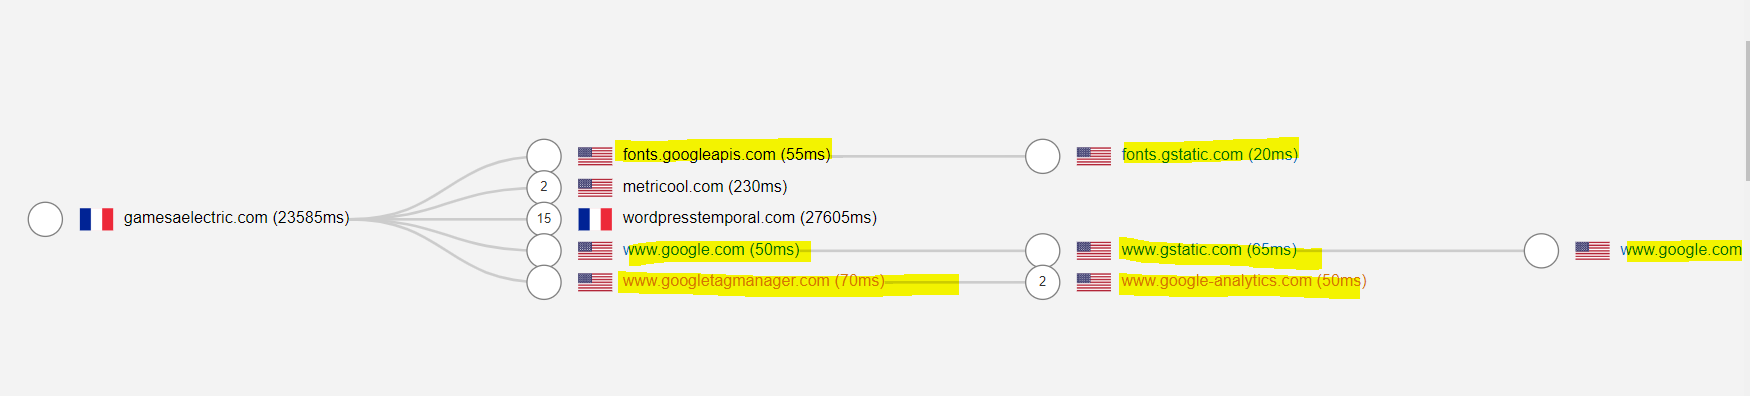This screenshot has height=396, width=1750.
Task: Click the vertical scrollbar on right edge
Action: (x=1746, y=110)
